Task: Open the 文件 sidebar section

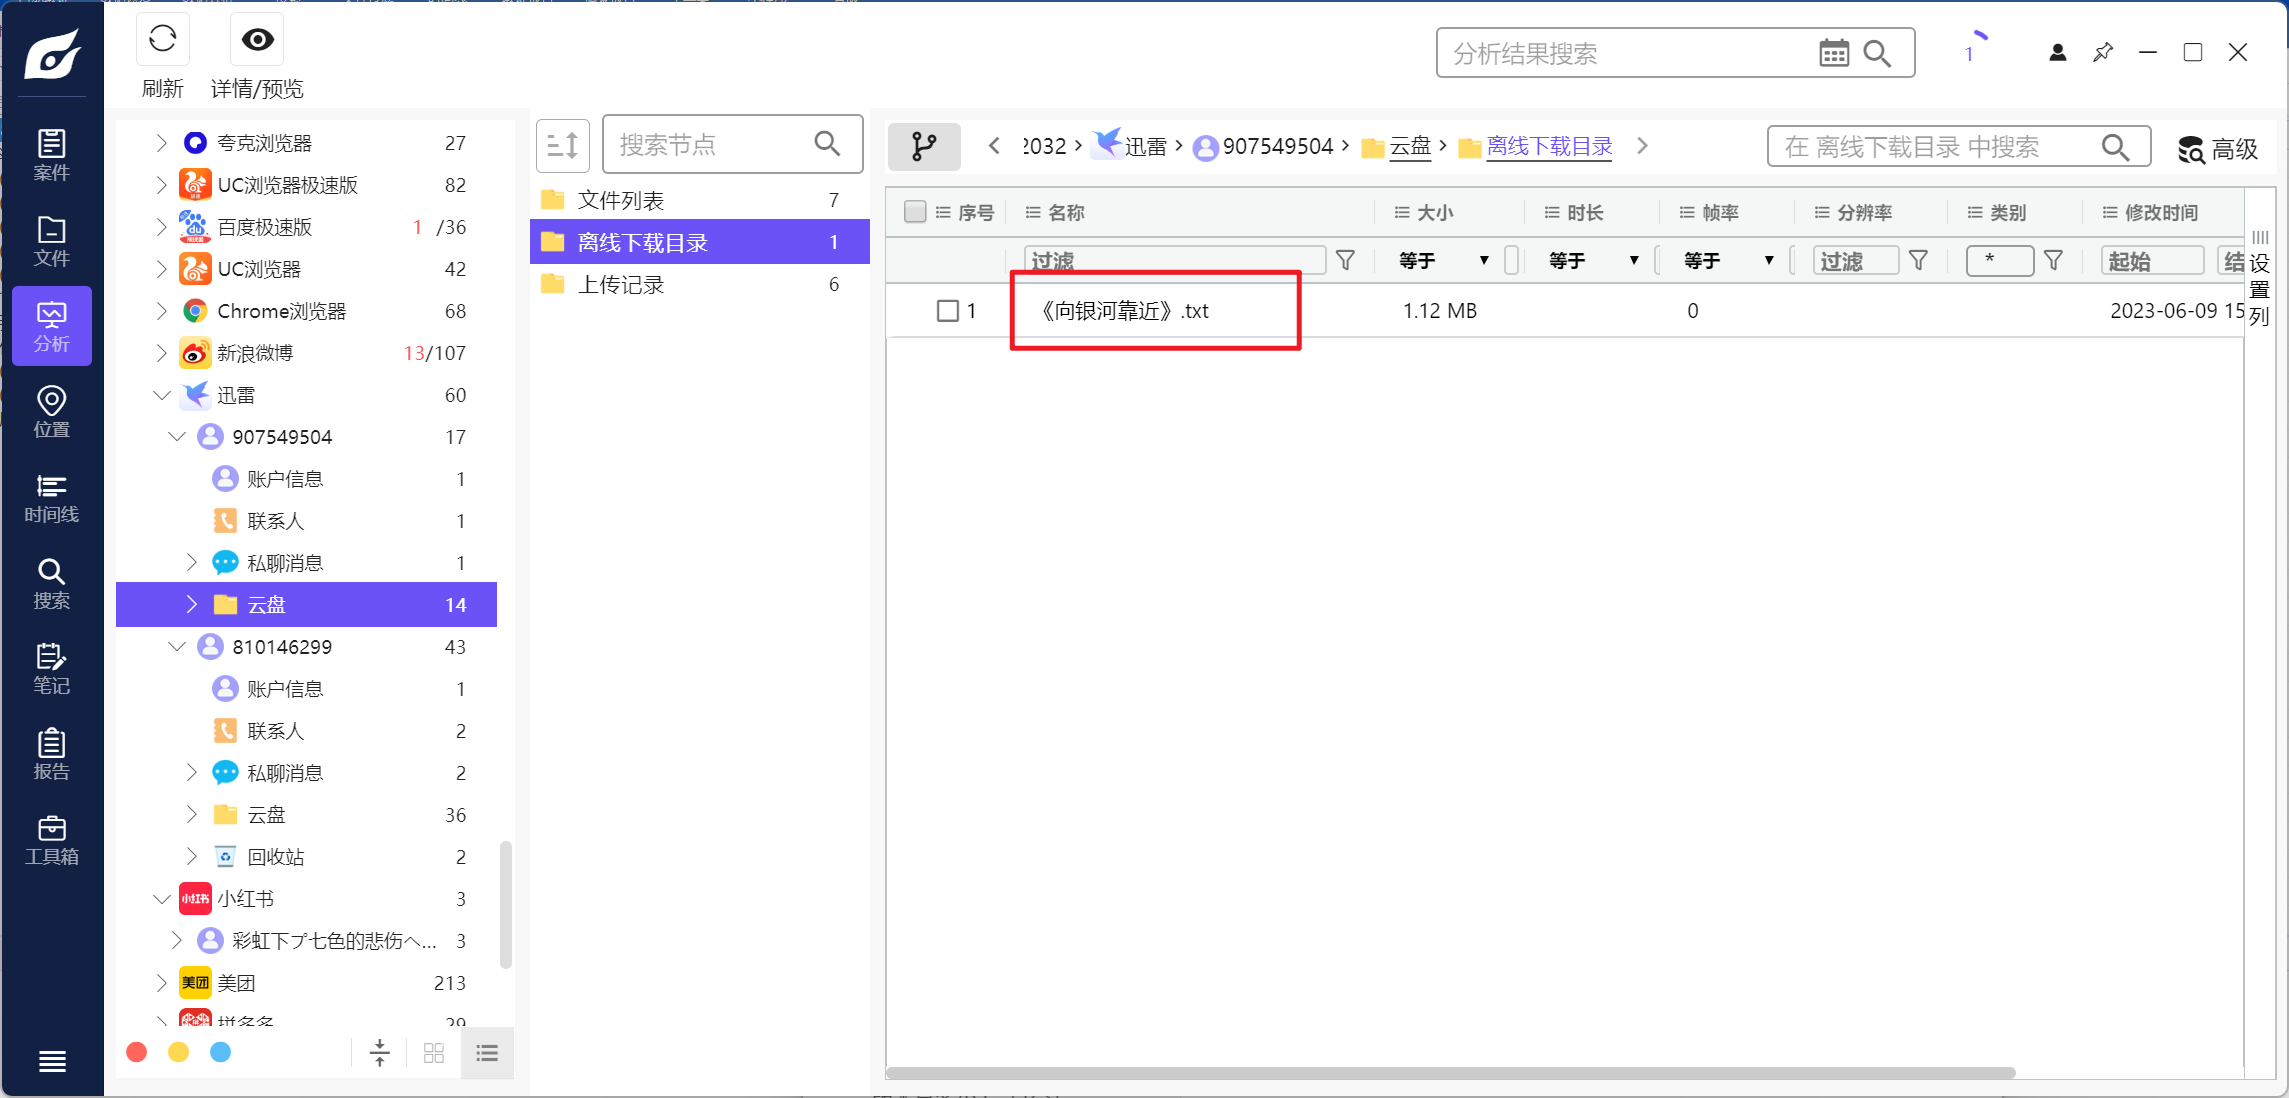Action: (51, 241)
